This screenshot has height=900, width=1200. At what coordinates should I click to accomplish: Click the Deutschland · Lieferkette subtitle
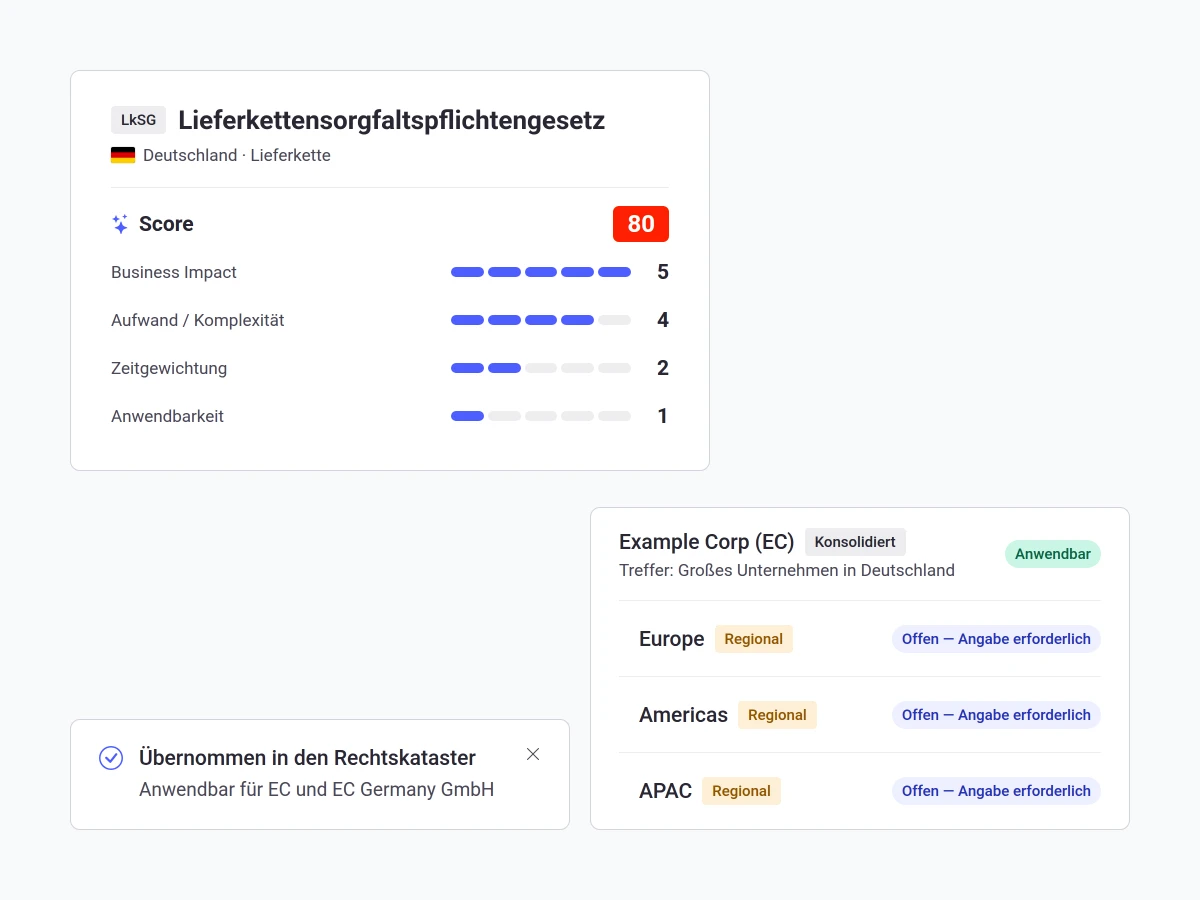click(x=237, y=155)
